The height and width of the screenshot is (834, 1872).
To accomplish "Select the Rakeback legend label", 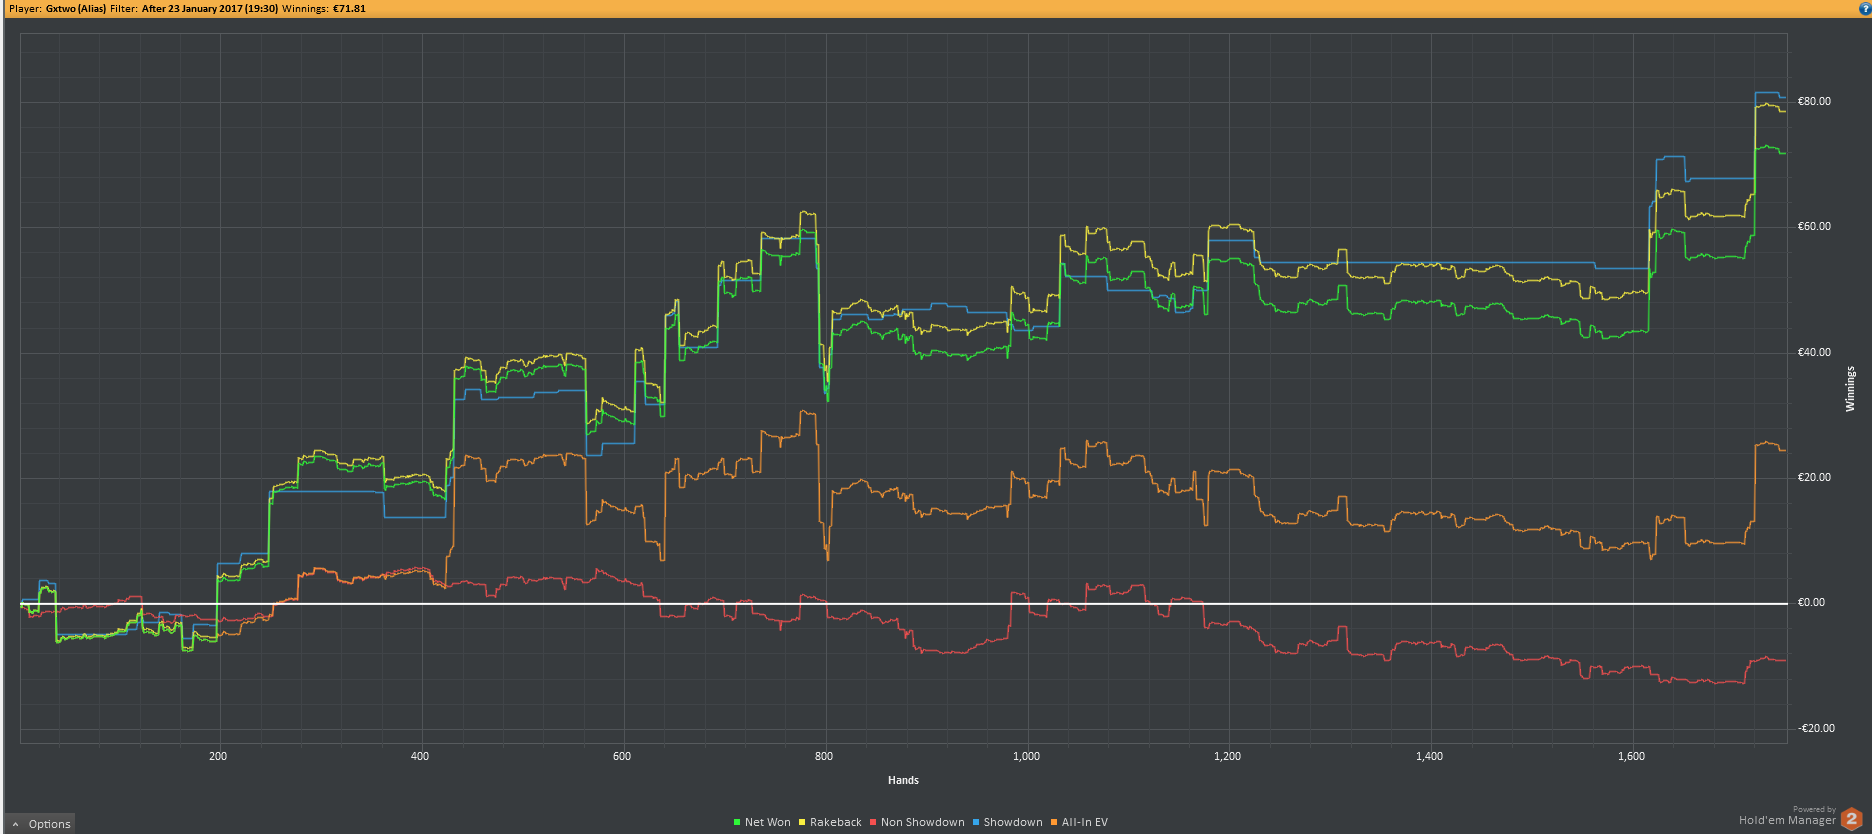I will [x=836, y=823].
